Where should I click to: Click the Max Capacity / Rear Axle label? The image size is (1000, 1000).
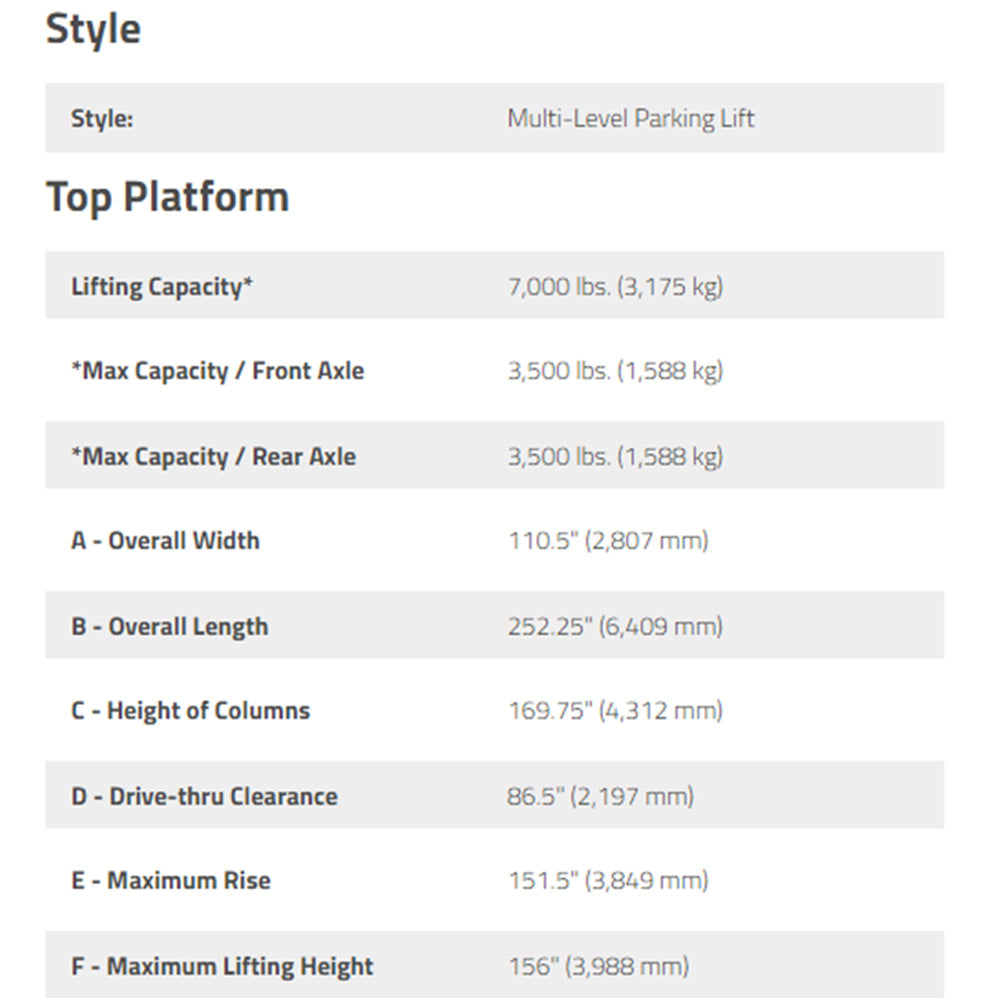click(x=214, y=457)
